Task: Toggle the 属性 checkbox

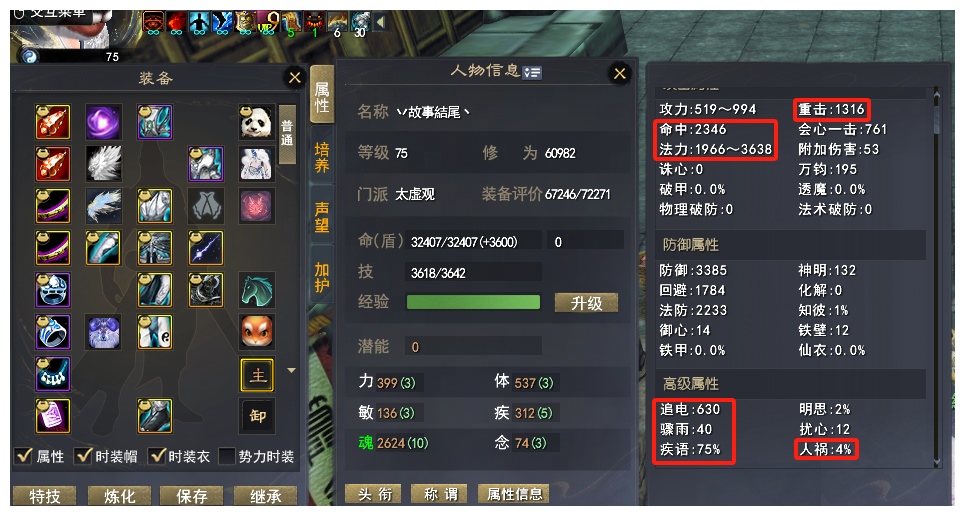Action: [25, 456]
